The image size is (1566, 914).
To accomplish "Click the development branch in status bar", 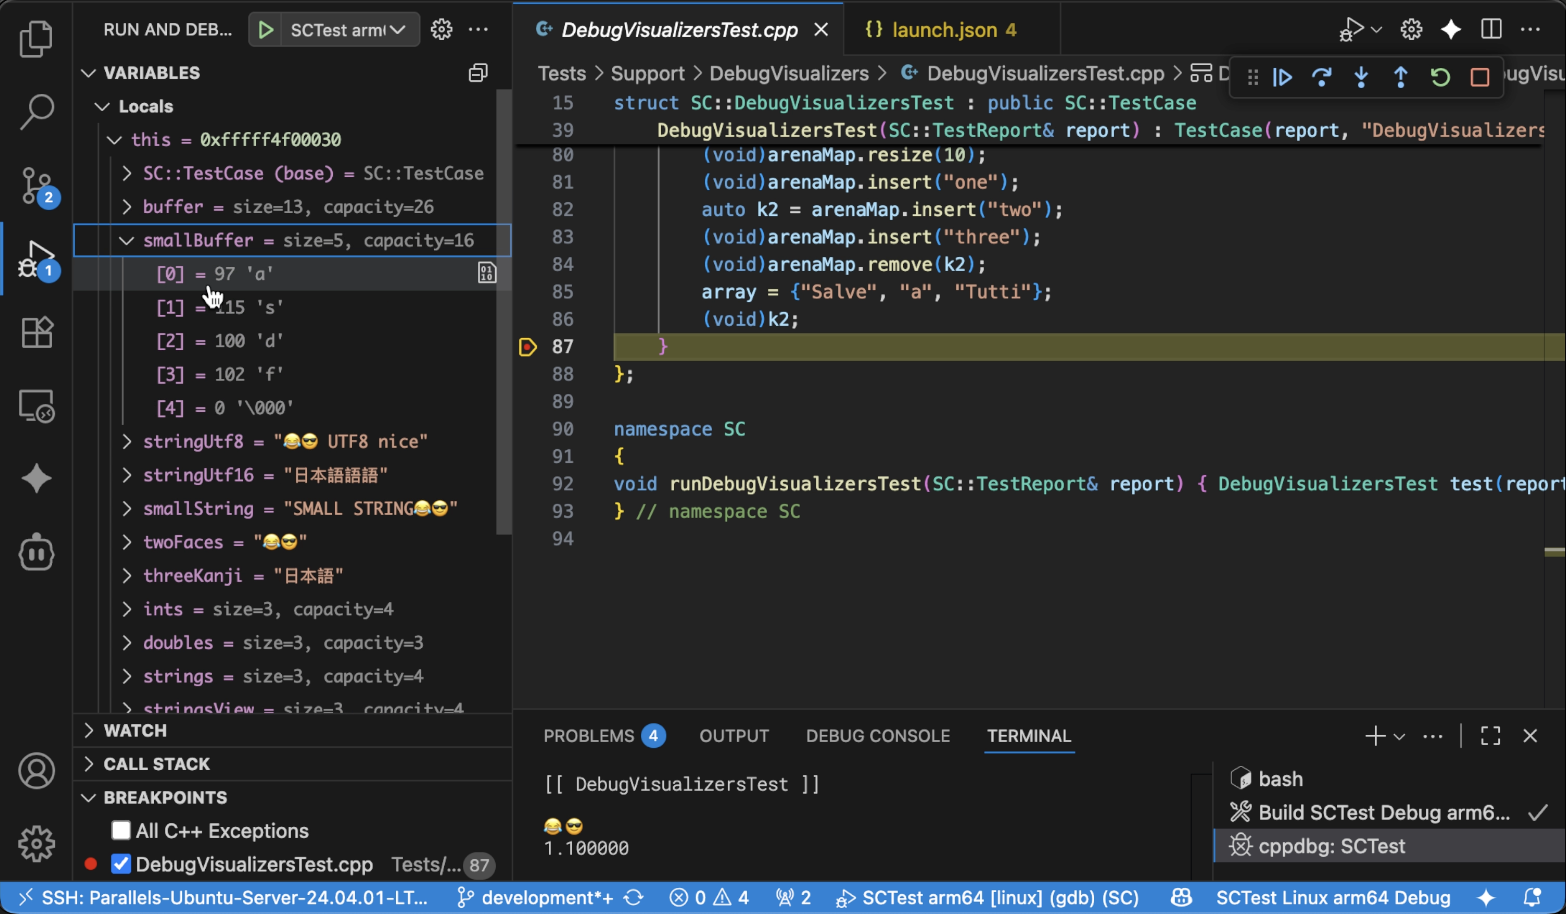I will pyautogui.click(x=535, y=898).
